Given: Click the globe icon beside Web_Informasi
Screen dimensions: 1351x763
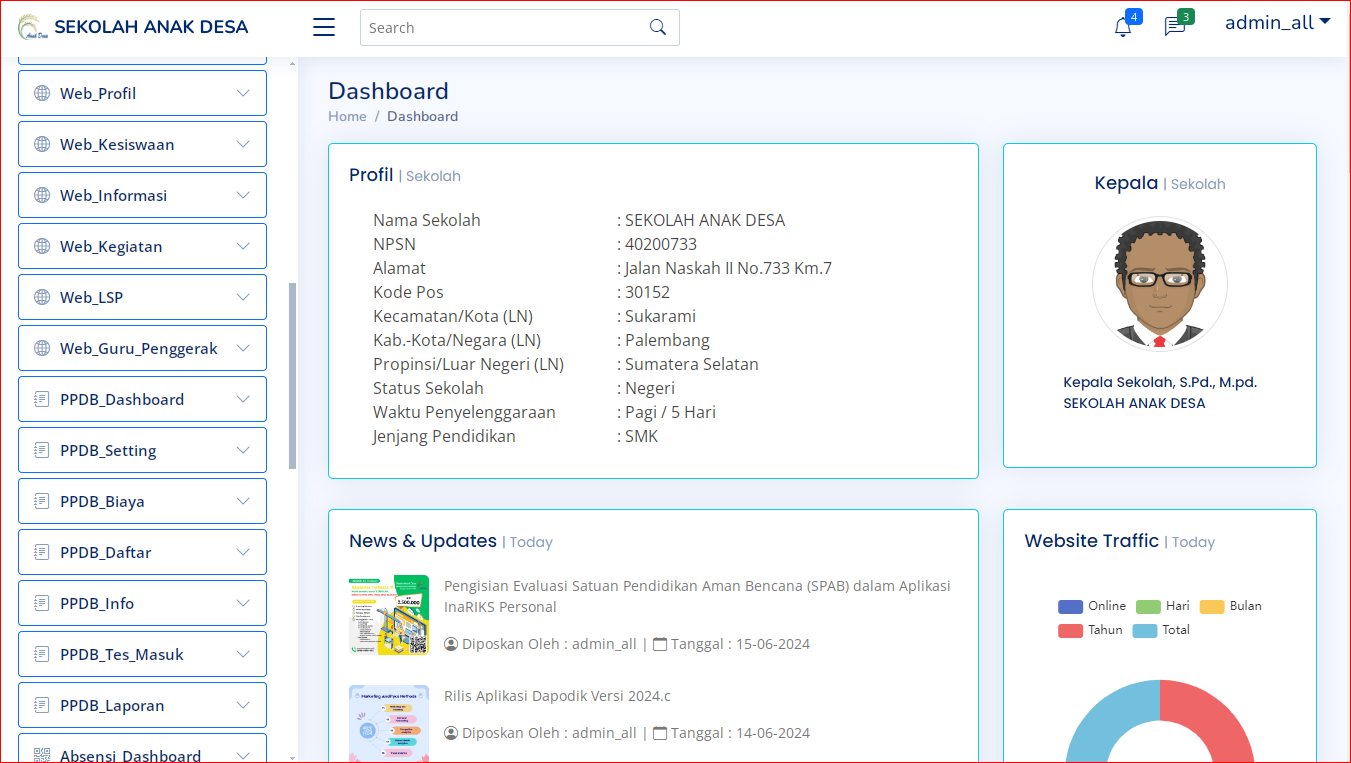Looking at the screenshot, I should [42, 195].
